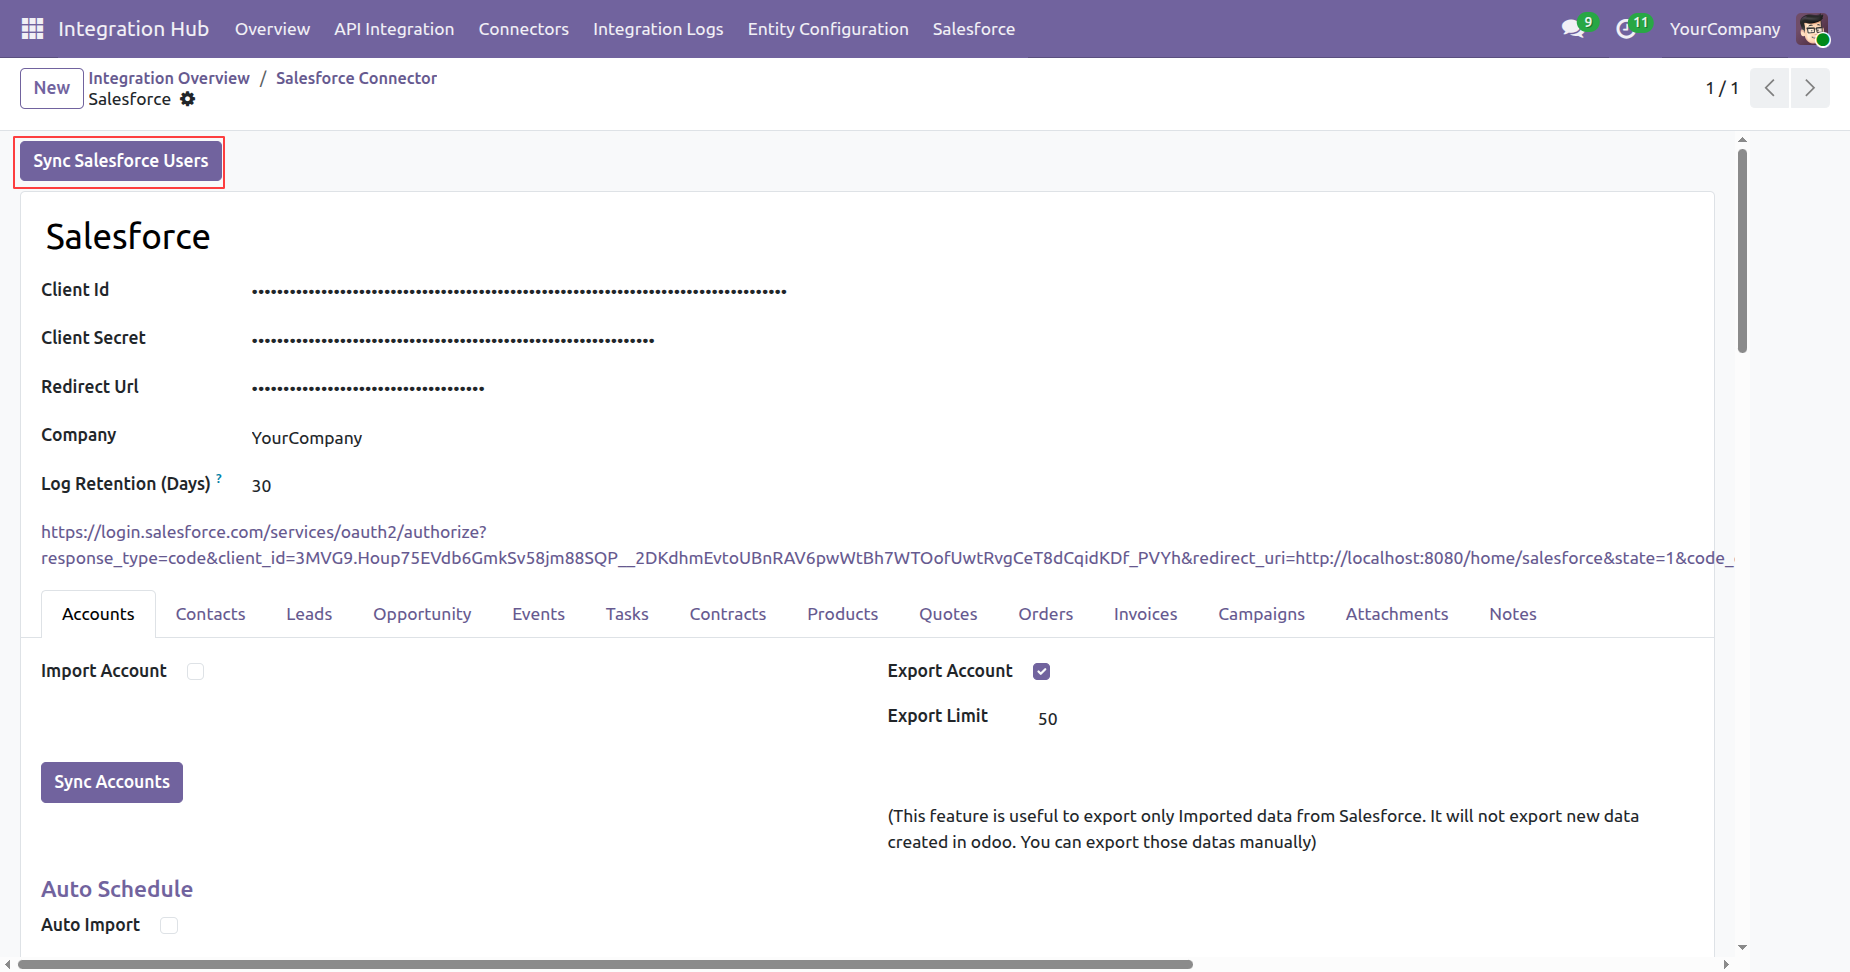
Task: Click the Client Id field
Action: click(519, 290)
